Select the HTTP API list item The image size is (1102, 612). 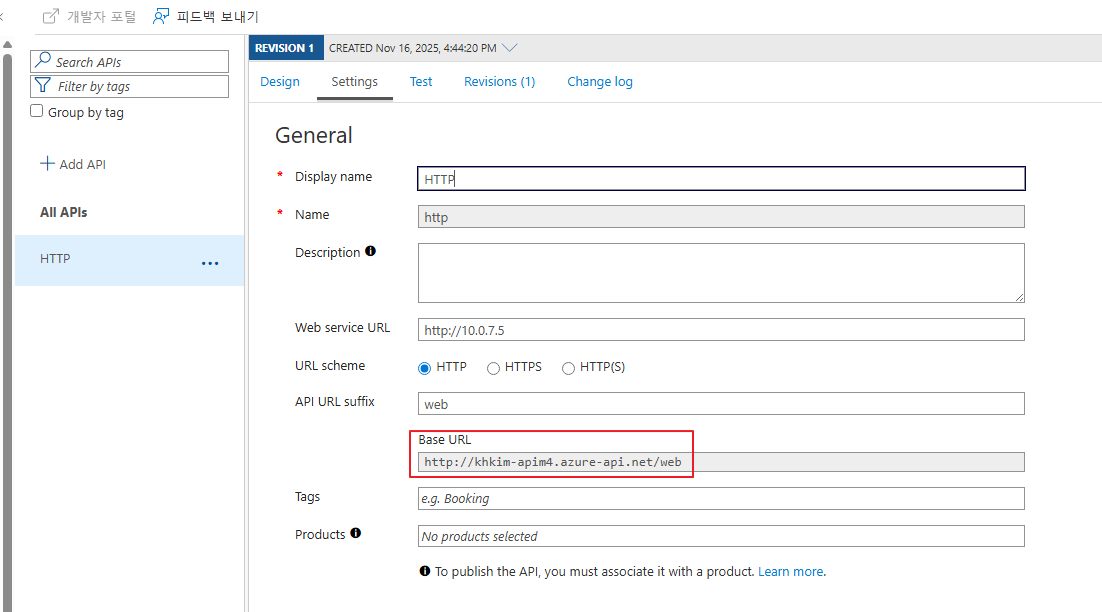(x=130, y=260)
